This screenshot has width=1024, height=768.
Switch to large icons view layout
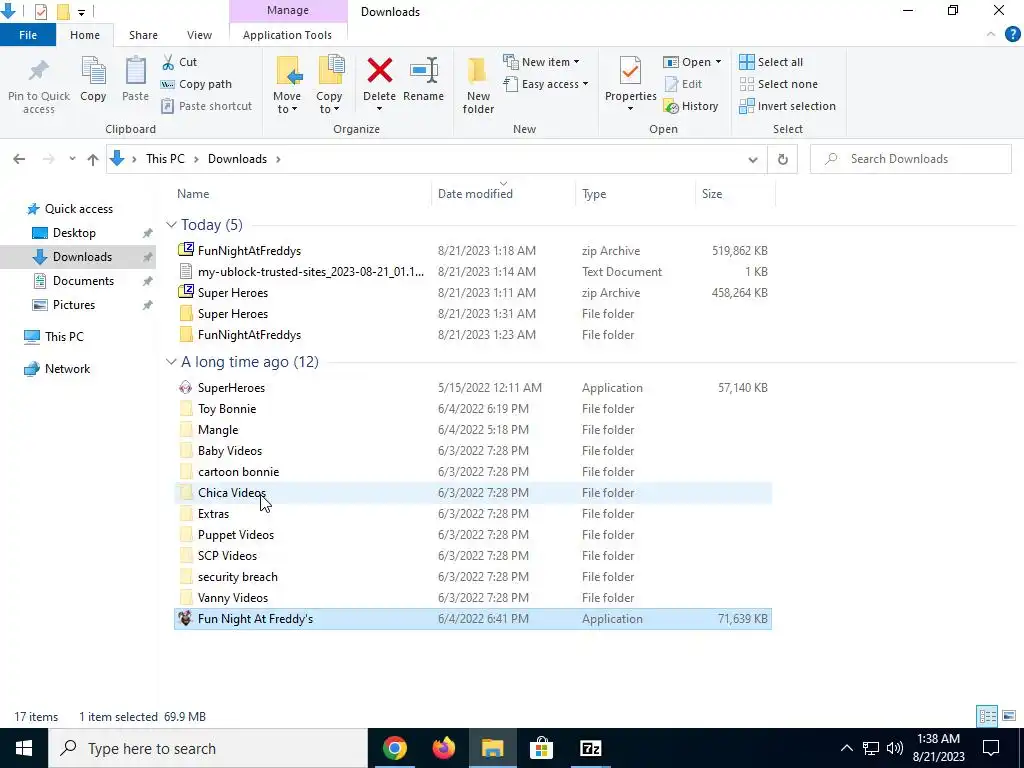[x=1009, y=716]
